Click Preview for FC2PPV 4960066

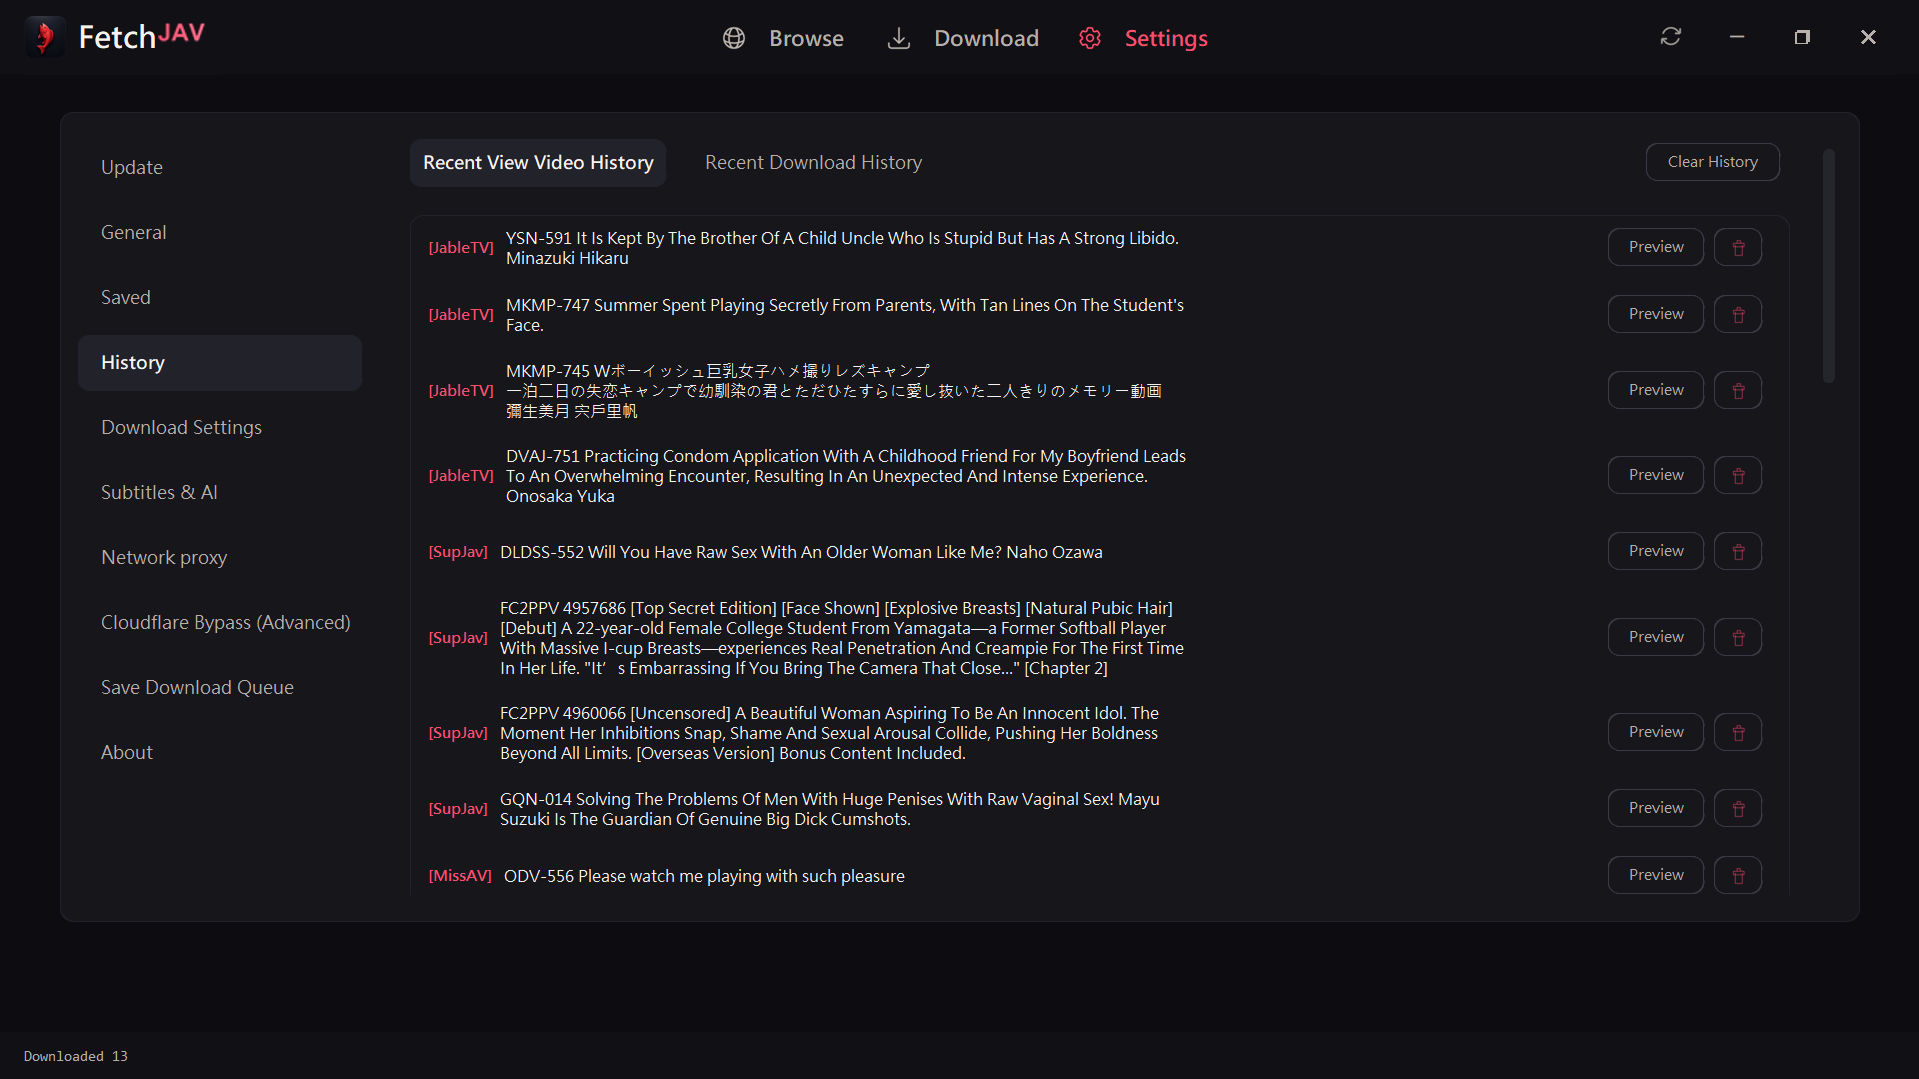pyautogui.click(x=1656, y=732)
